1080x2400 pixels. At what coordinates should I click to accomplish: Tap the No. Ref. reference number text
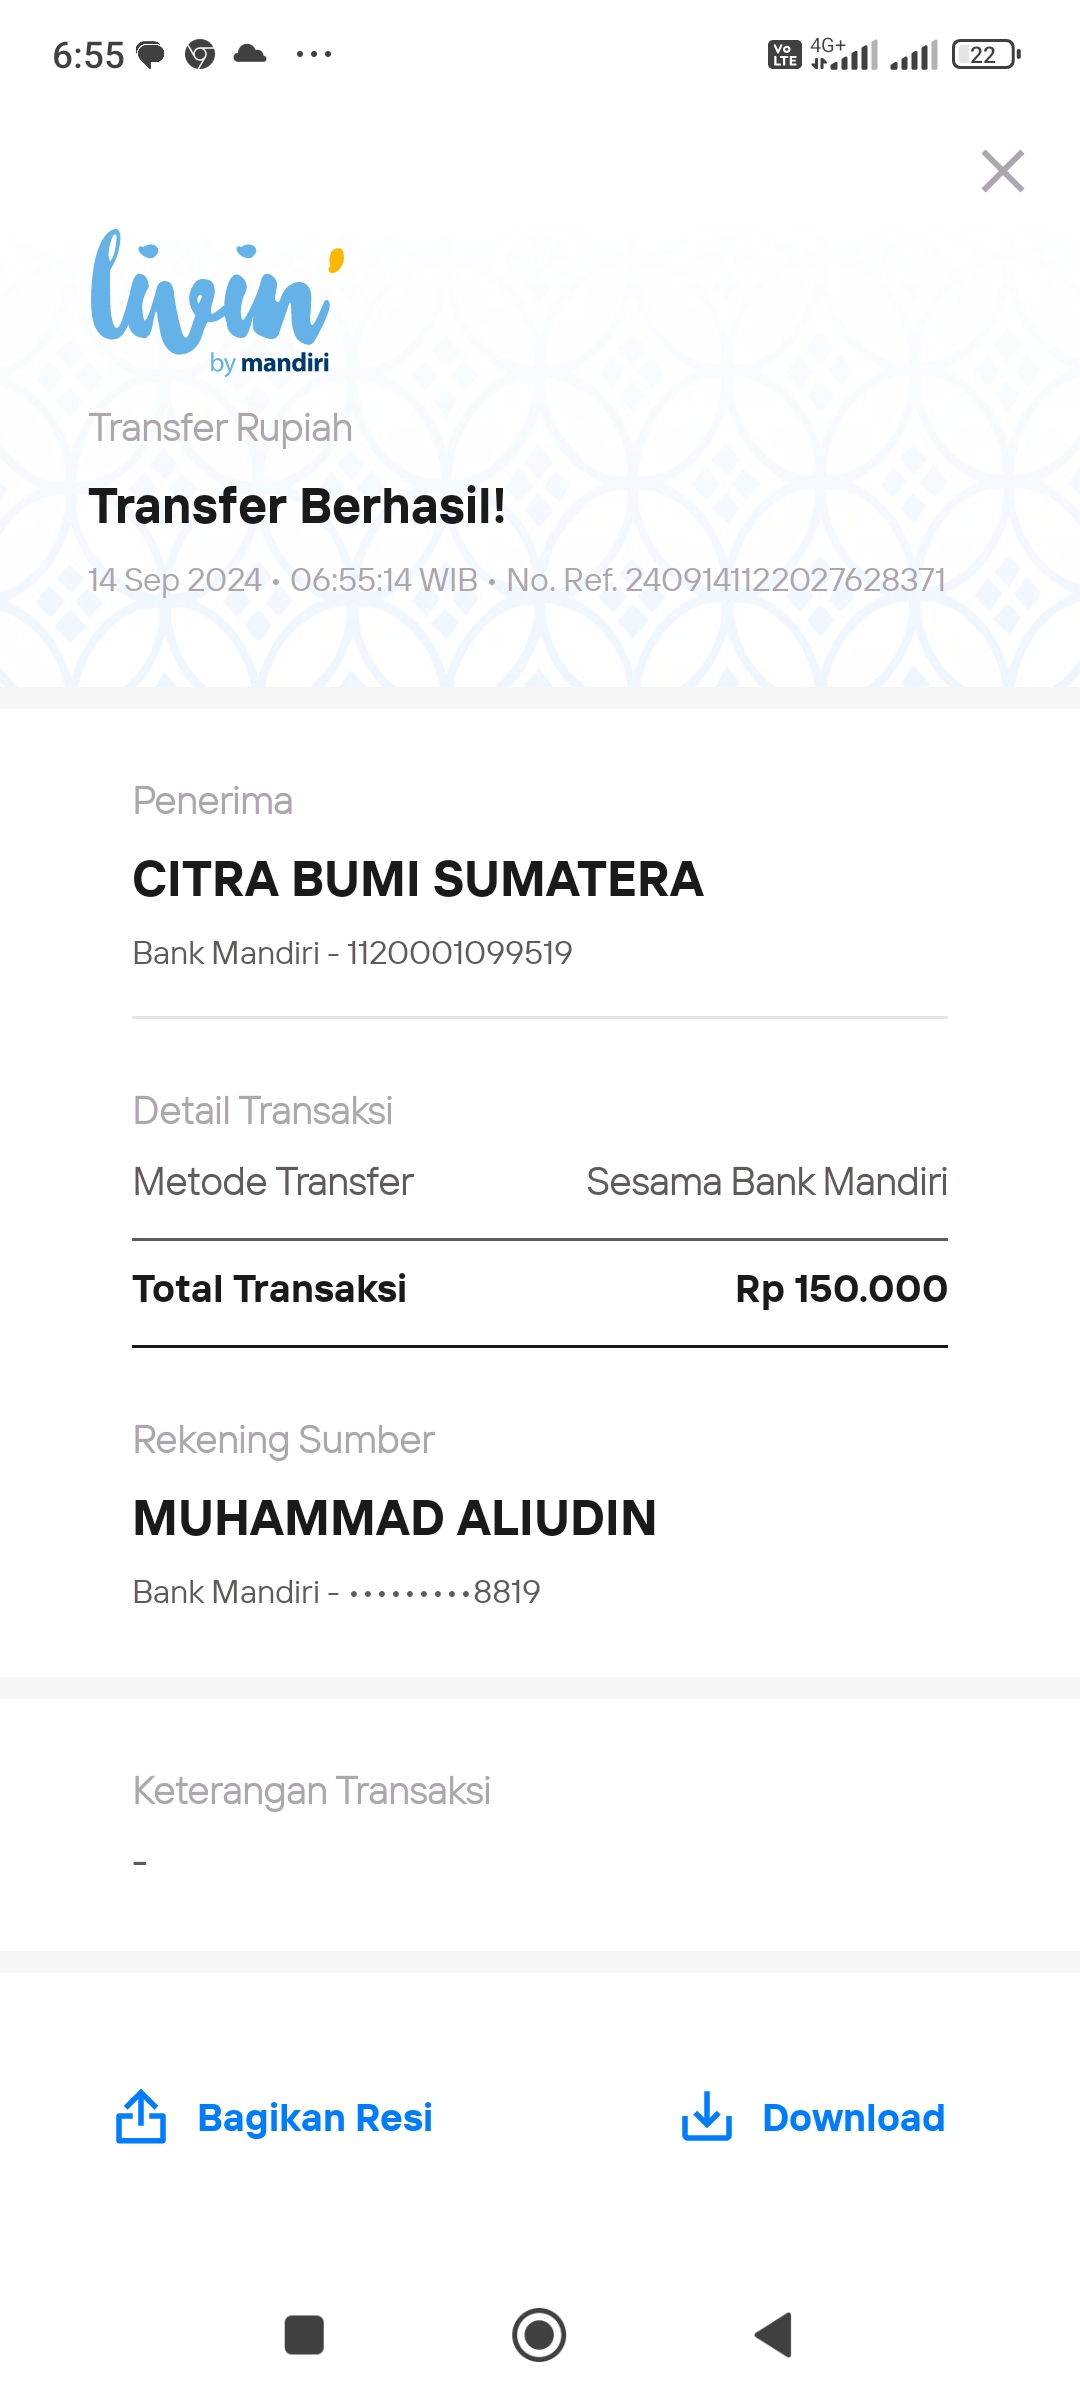(726, 580)
